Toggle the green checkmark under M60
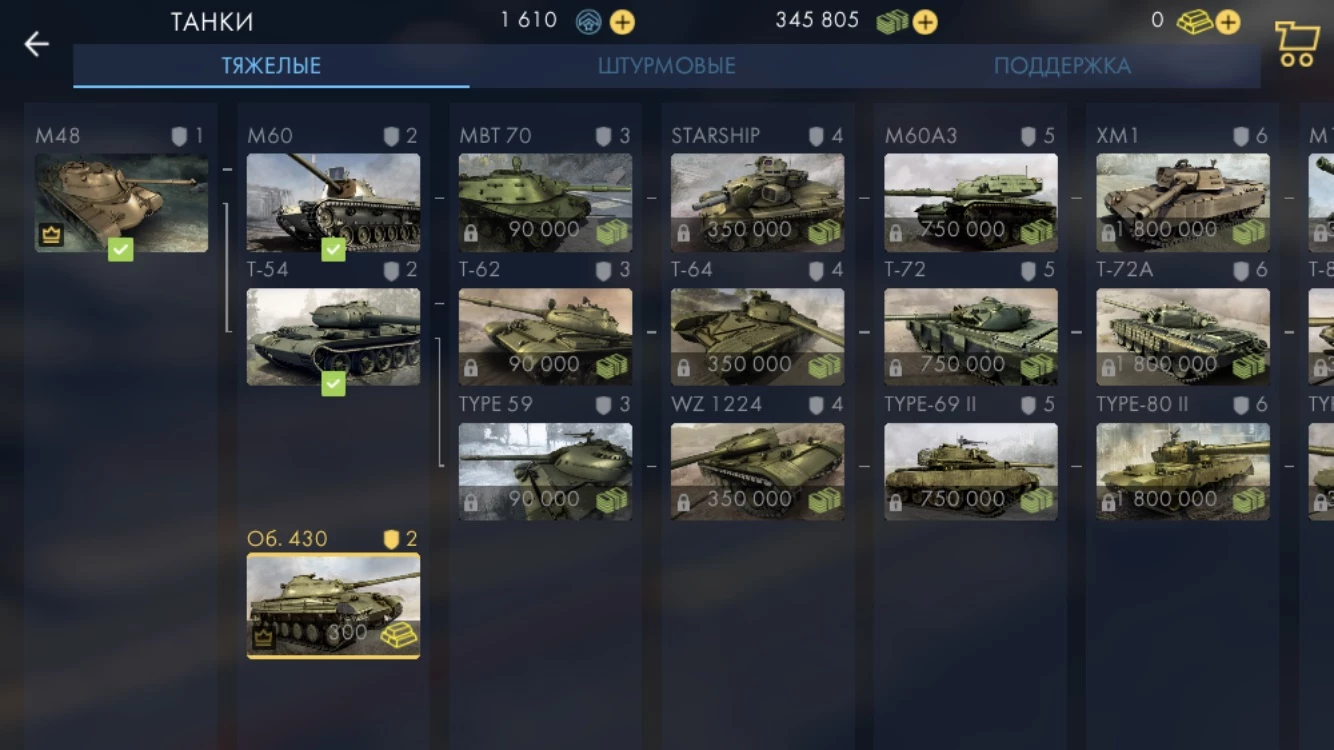 333,250
